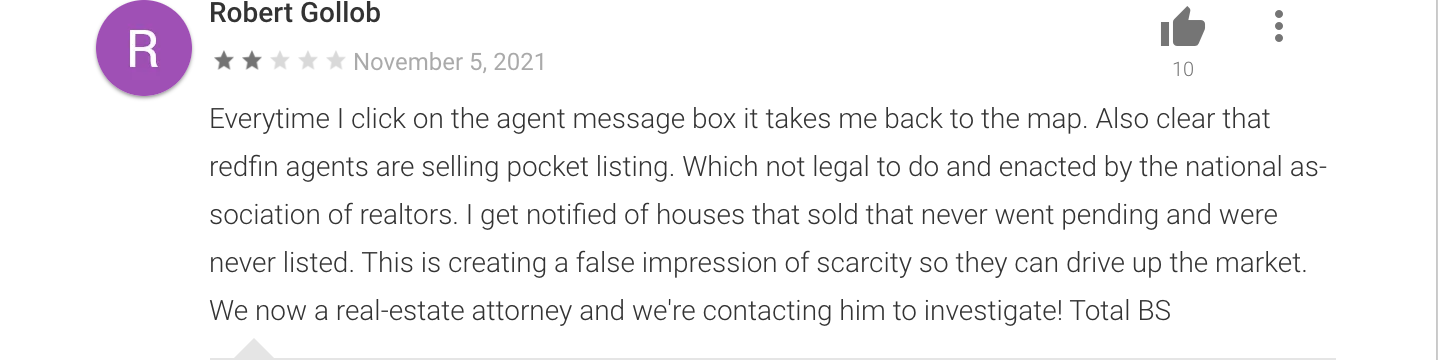The height and width of the screenshot is (360, 1438).
Task: Click the line beginning "sociation of realtors"
Action: 744,215
